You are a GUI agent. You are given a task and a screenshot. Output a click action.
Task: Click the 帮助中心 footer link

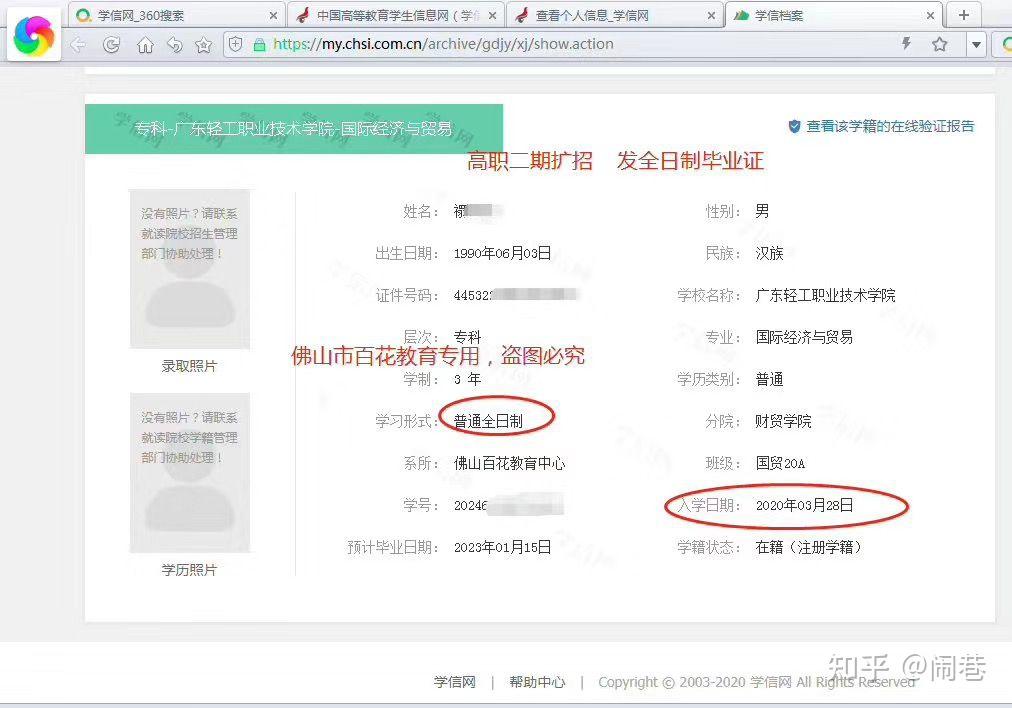pyautogui.click(x=536, y=681)
